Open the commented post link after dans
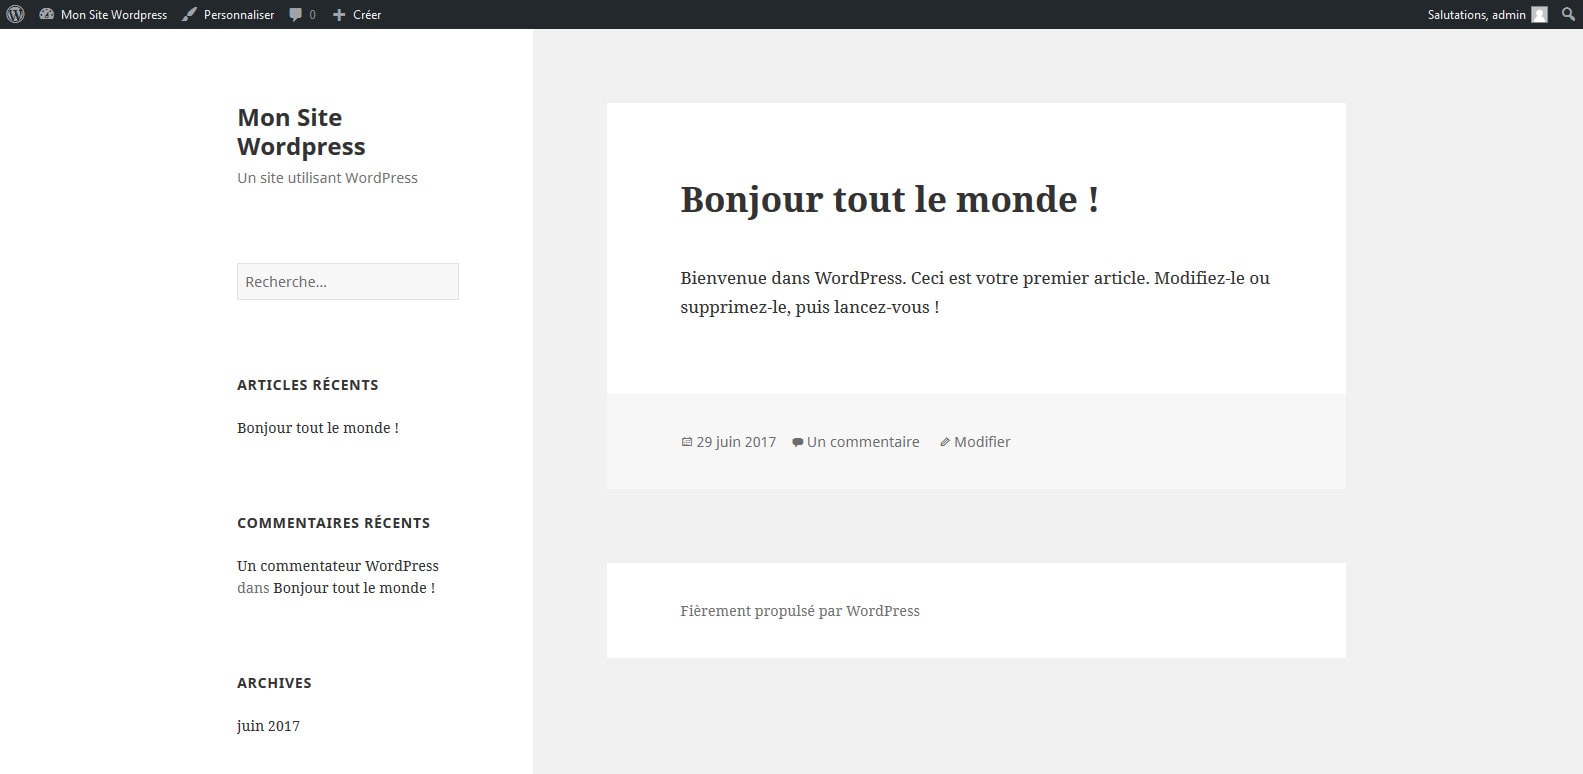Image resolution: width=1583 pixels, height=774 pixels. point(354,588)
